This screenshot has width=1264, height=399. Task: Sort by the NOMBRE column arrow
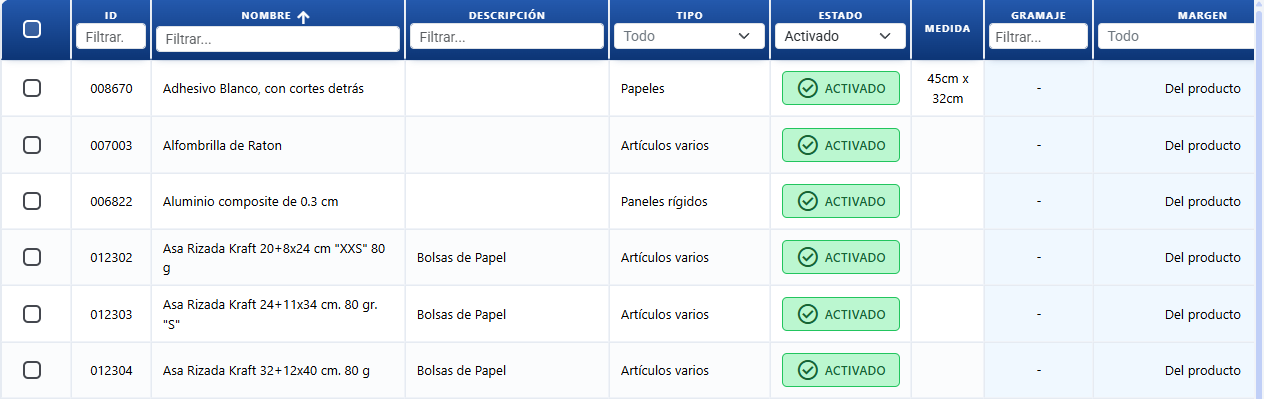pos(303,16)
